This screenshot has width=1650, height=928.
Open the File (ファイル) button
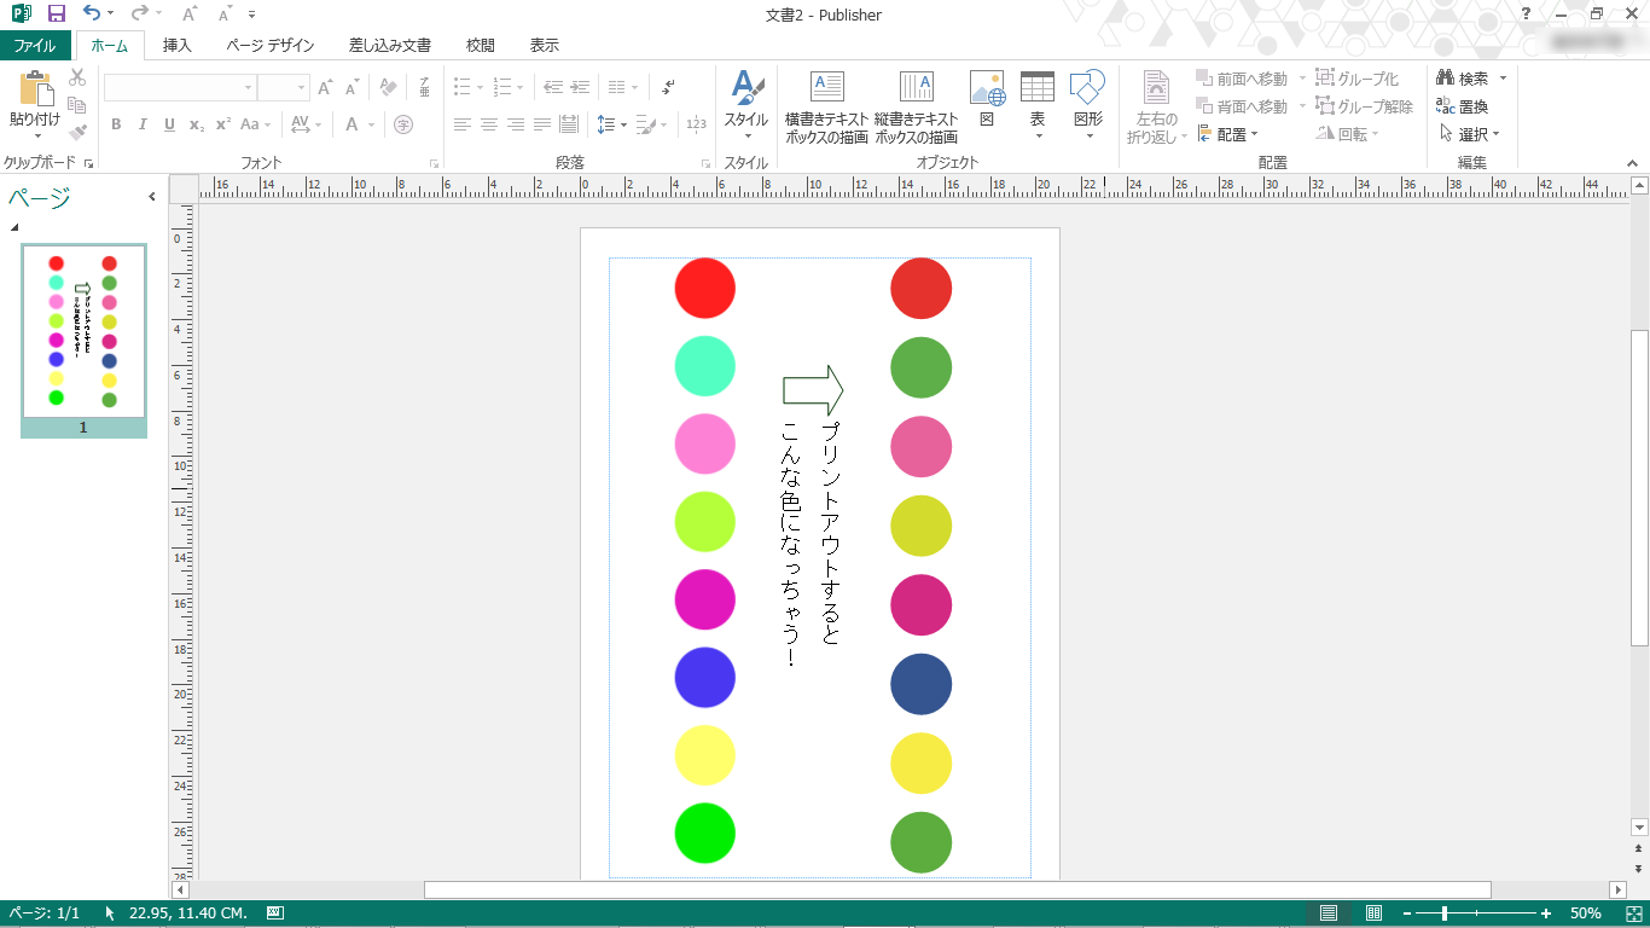point(35,45)
